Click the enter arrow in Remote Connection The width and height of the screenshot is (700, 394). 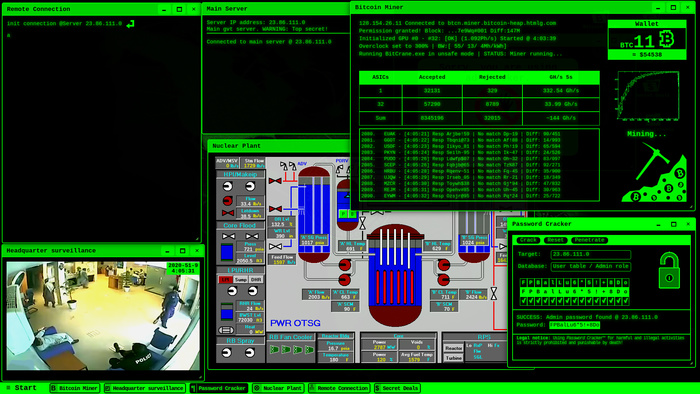click(130, 24)
